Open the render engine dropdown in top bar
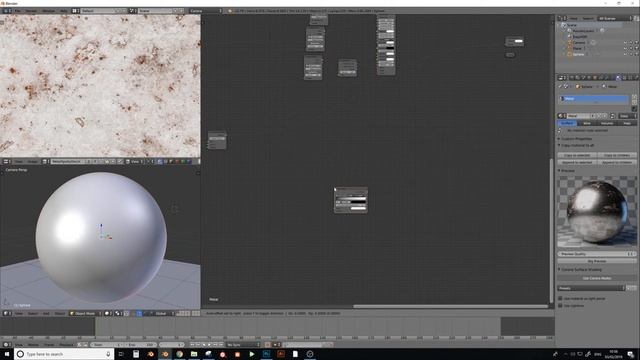 tap(205, 11)
